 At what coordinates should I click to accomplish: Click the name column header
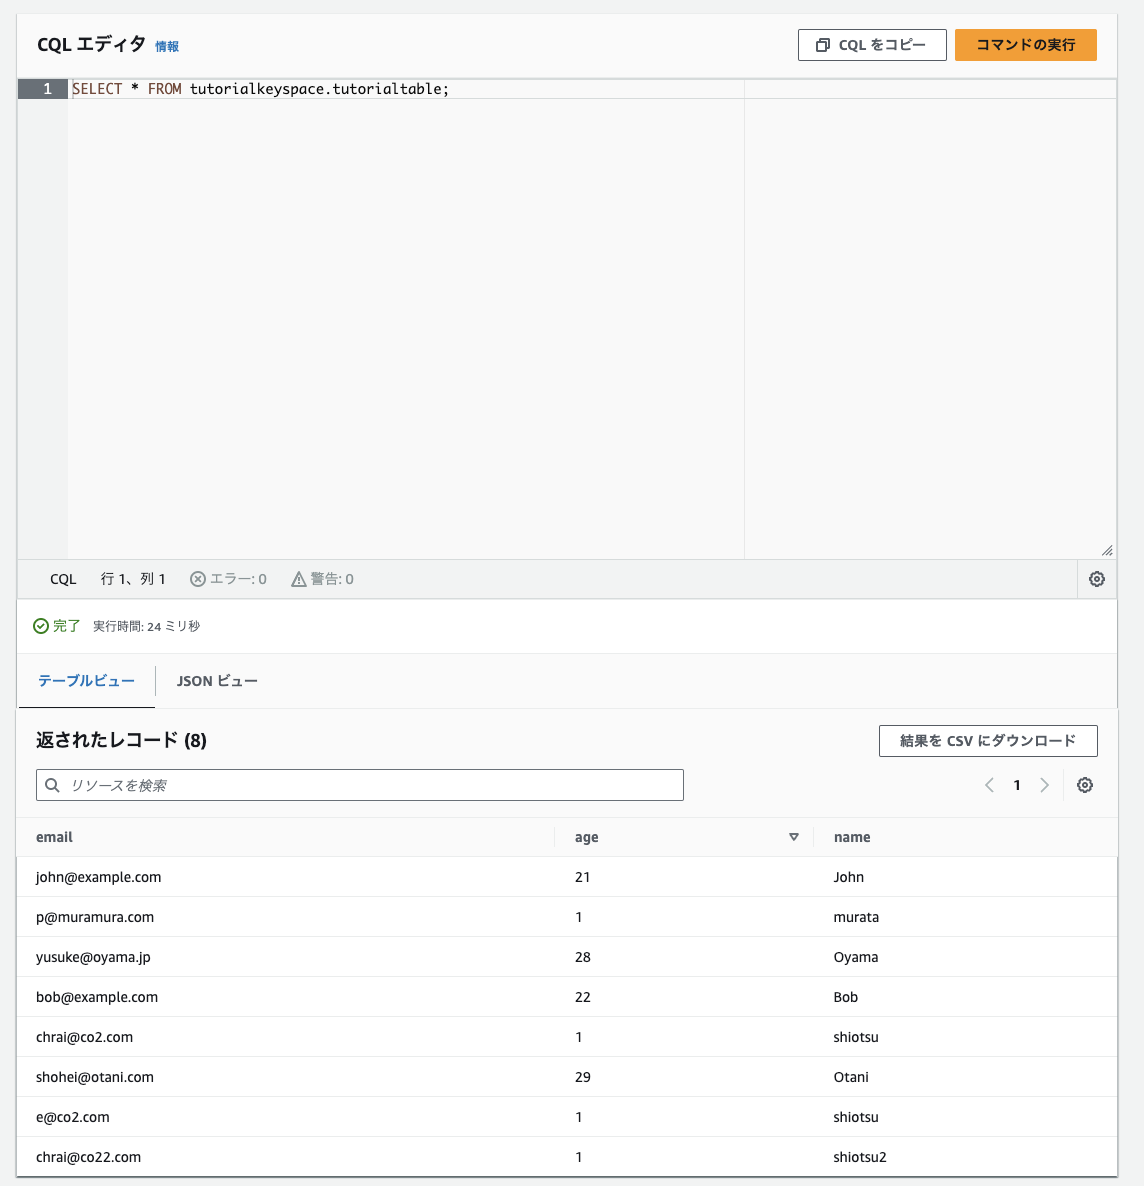(852, 837)
